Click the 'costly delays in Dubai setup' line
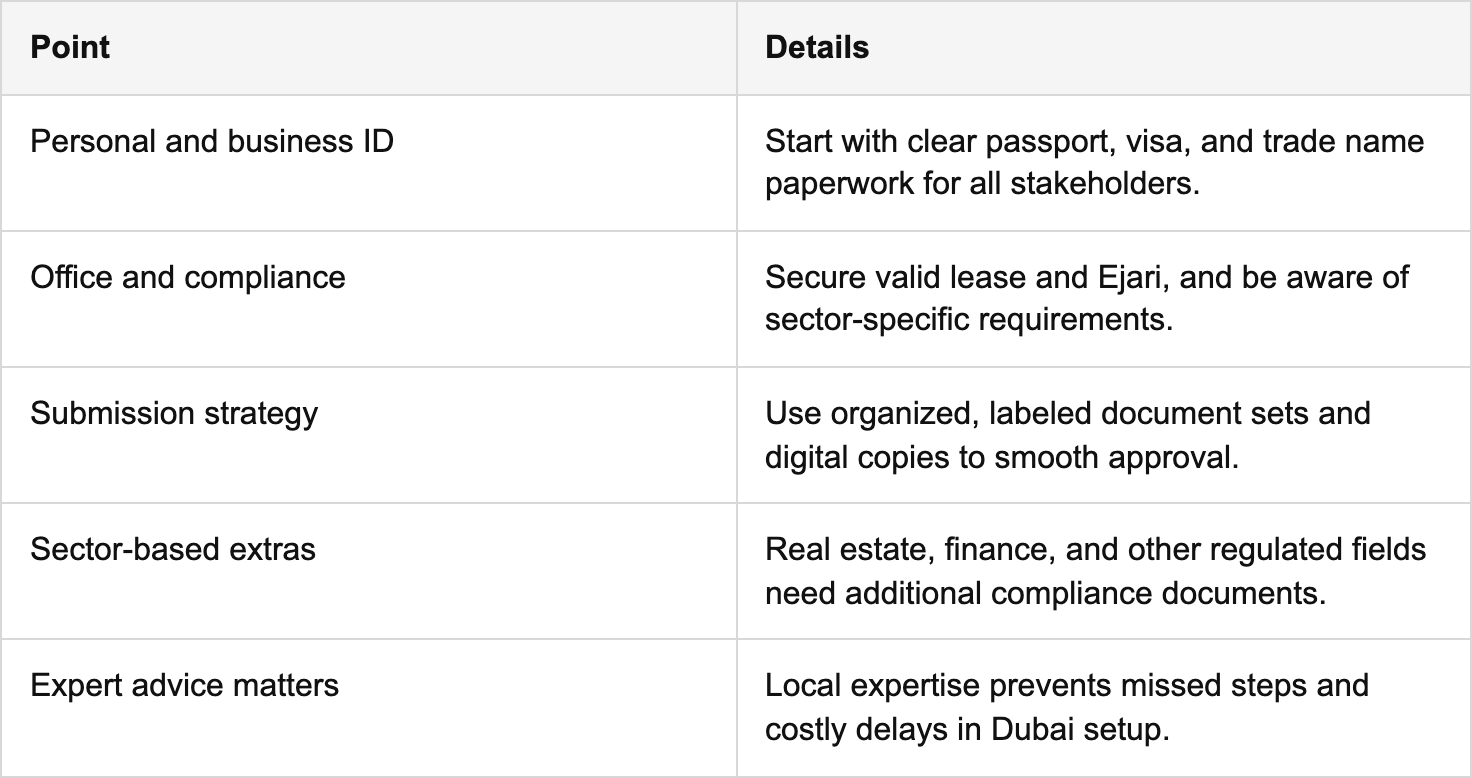Screen dimensions: 1472x778 (x=967, y=729)
